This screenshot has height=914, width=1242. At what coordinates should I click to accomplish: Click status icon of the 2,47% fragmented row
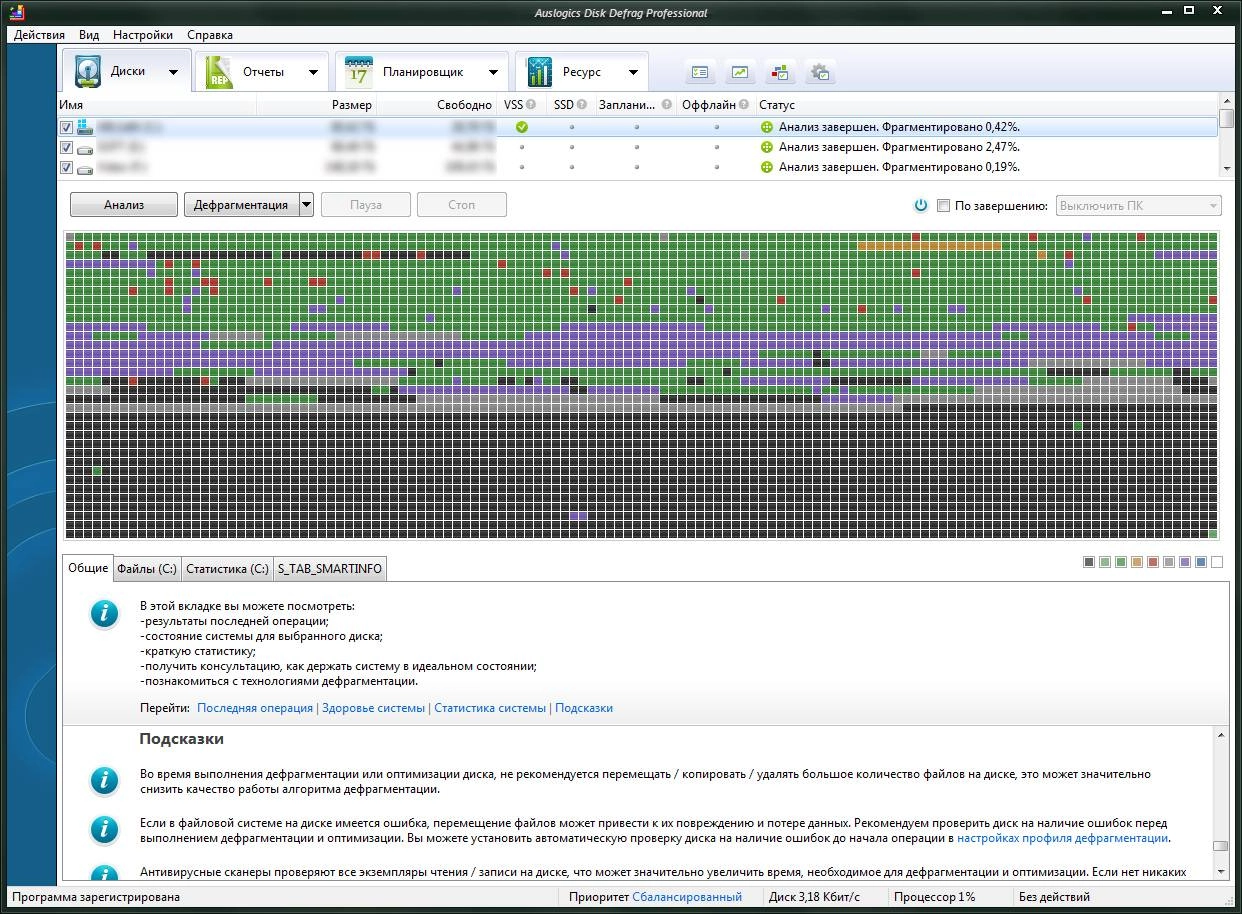(x=767, y=147)
